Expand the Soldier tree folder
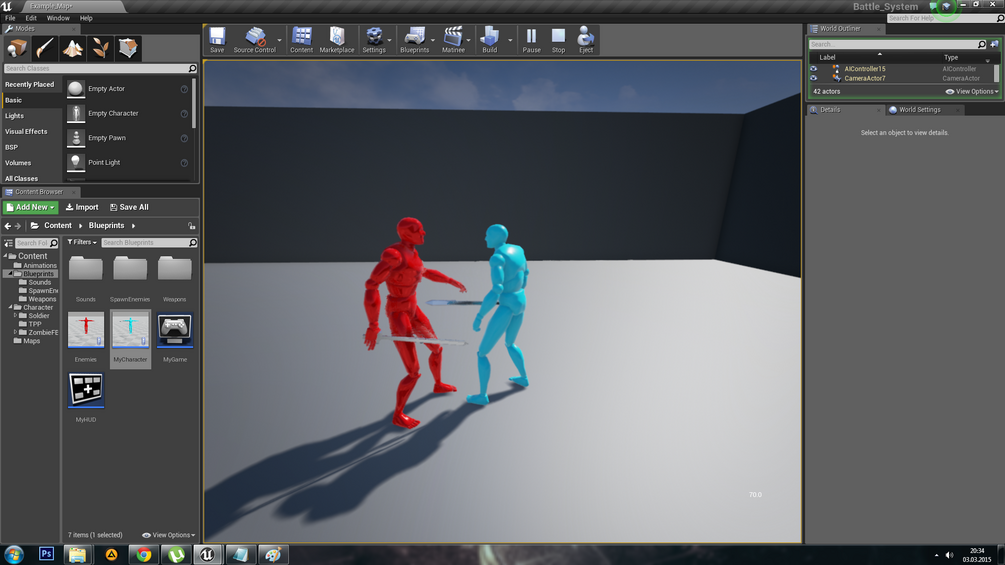This screenshot has height=565, width=1005. 15,315
